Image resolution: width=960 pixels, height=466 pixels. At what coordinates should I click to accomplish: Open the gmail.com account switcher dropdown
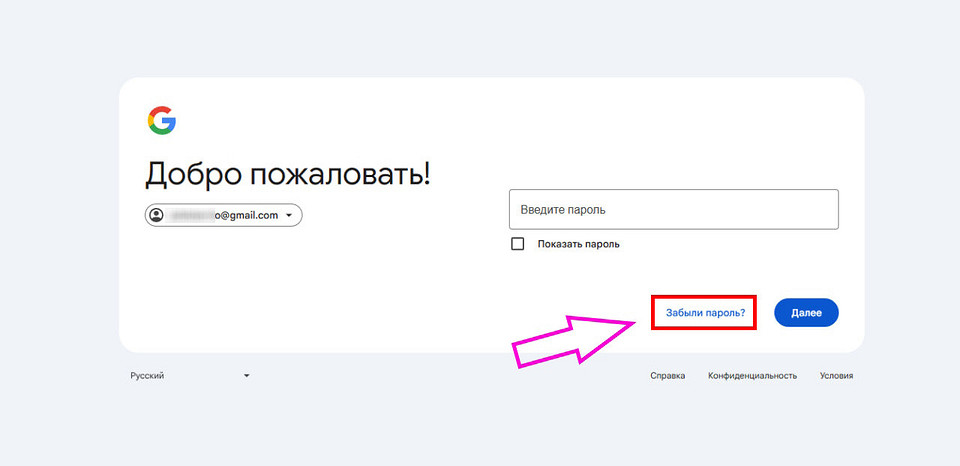[223, 215]
